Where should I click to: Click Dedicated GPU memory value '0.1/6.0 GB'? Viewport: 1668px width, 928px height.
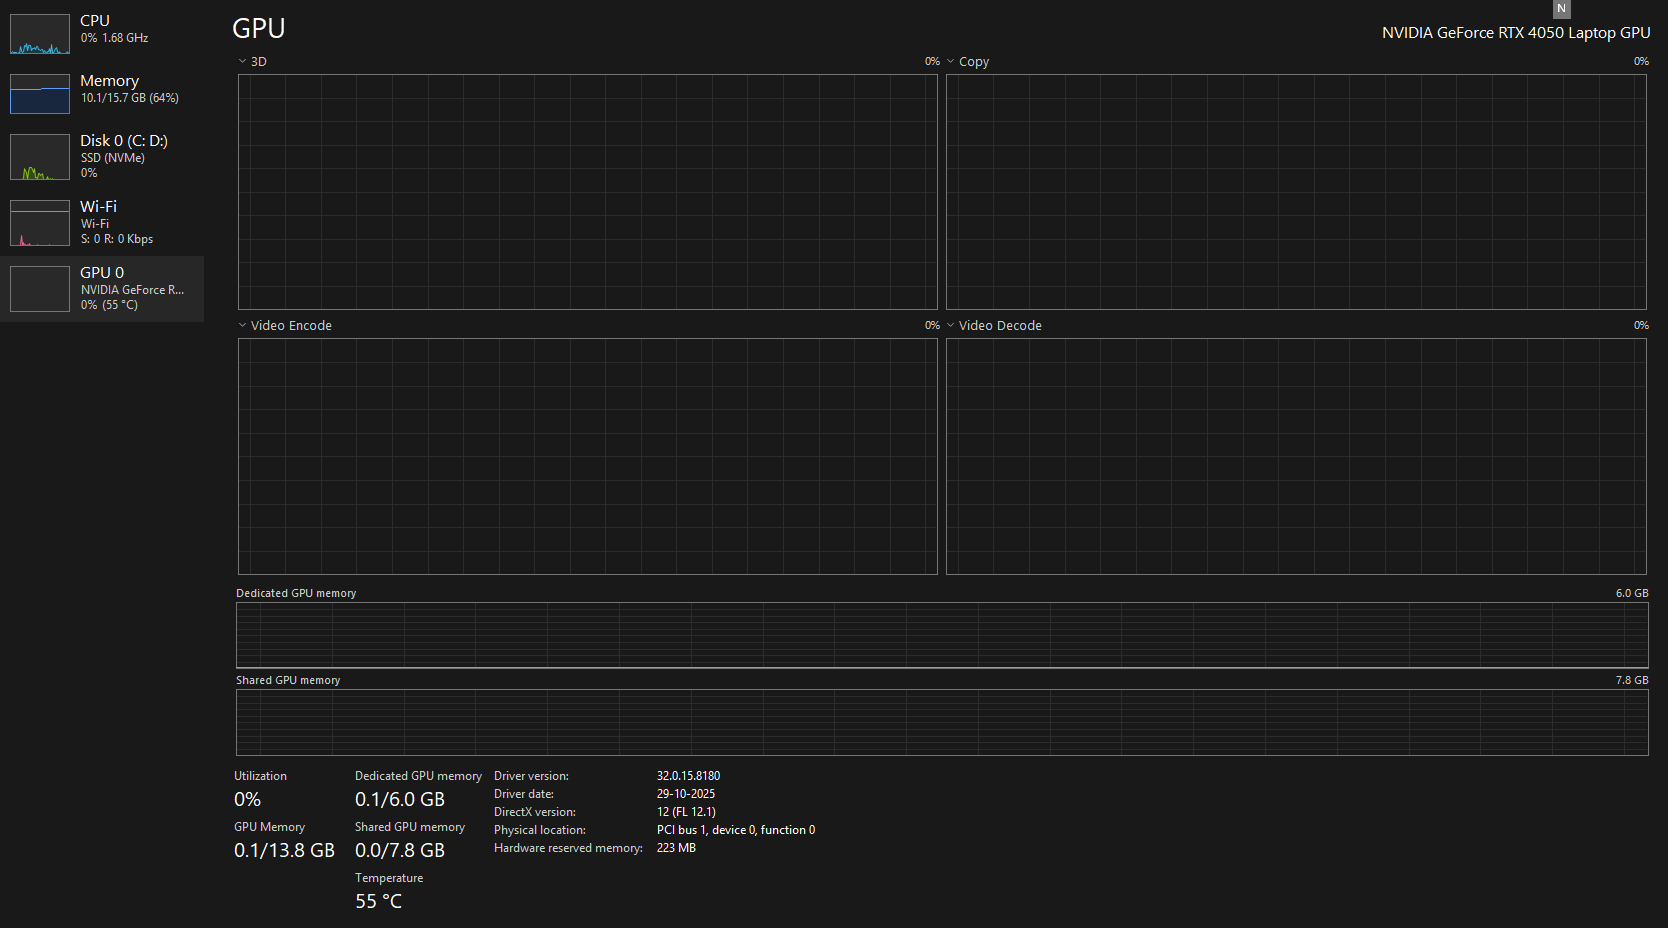[400, 800]
